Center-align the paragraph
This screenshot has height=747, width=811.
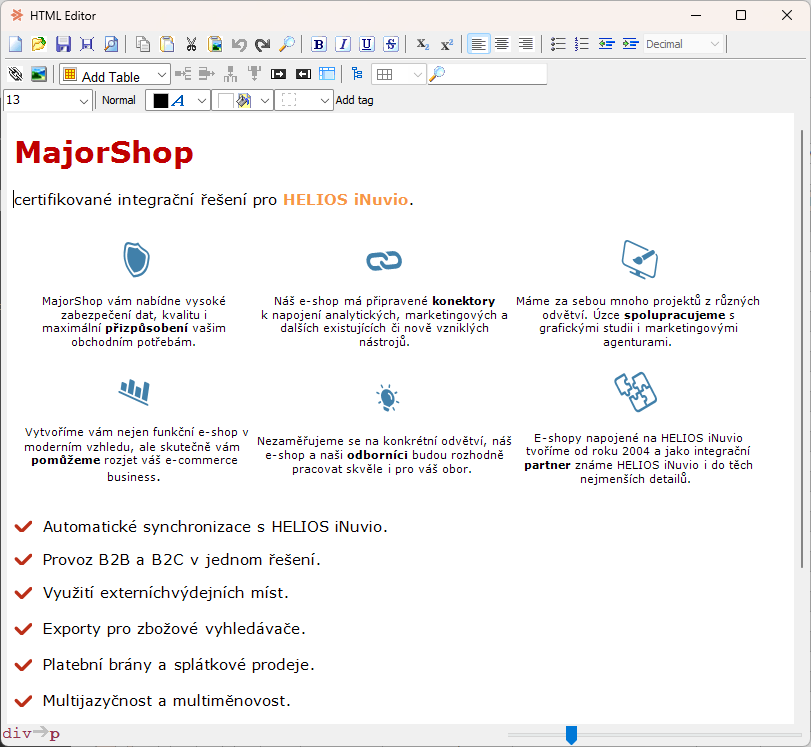coord(502,44)
